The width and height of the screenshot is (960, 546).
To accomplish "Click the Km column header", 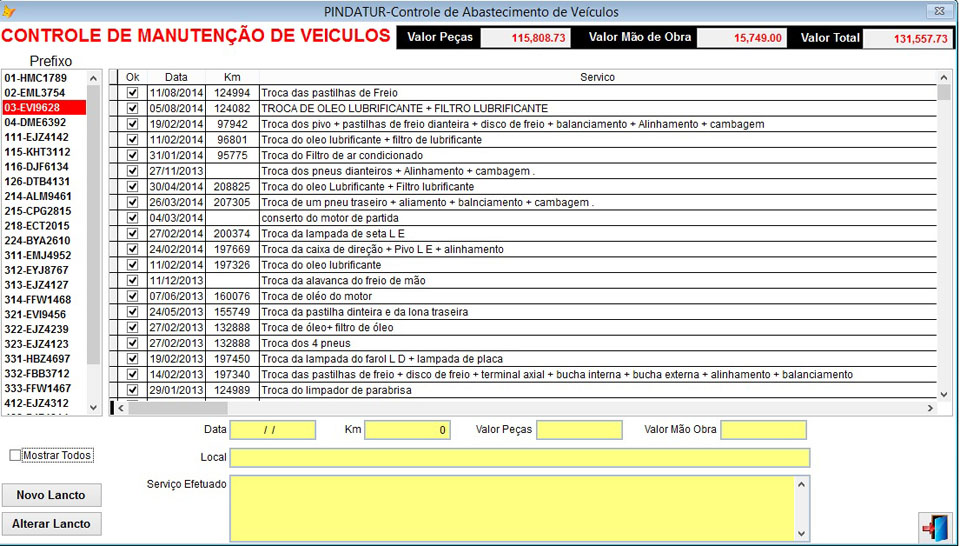I will [232, 77].
